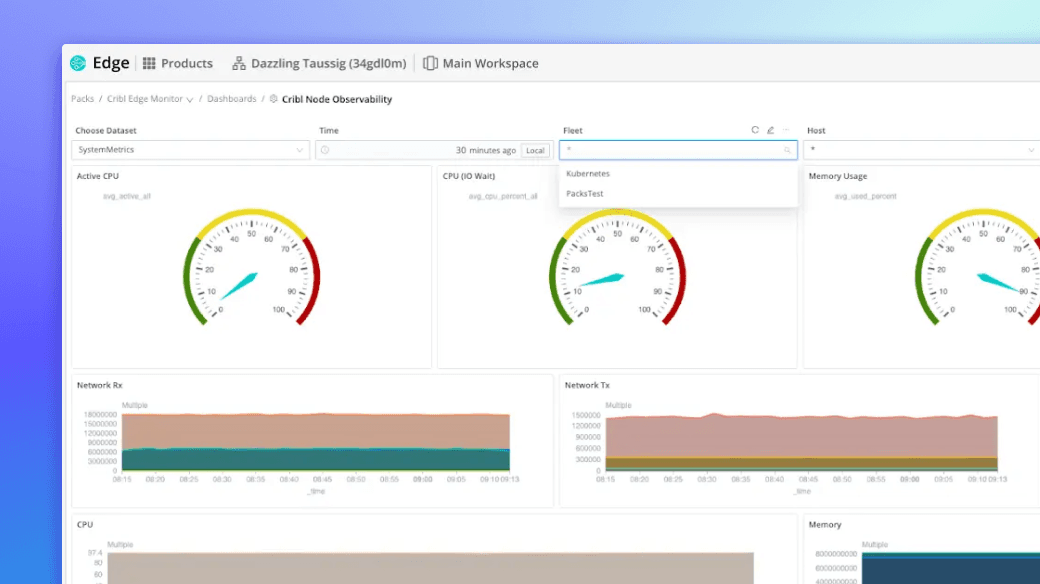Click the clock icon in the Time field
This screenshot has height=584, width=1040.
(324, 149)
